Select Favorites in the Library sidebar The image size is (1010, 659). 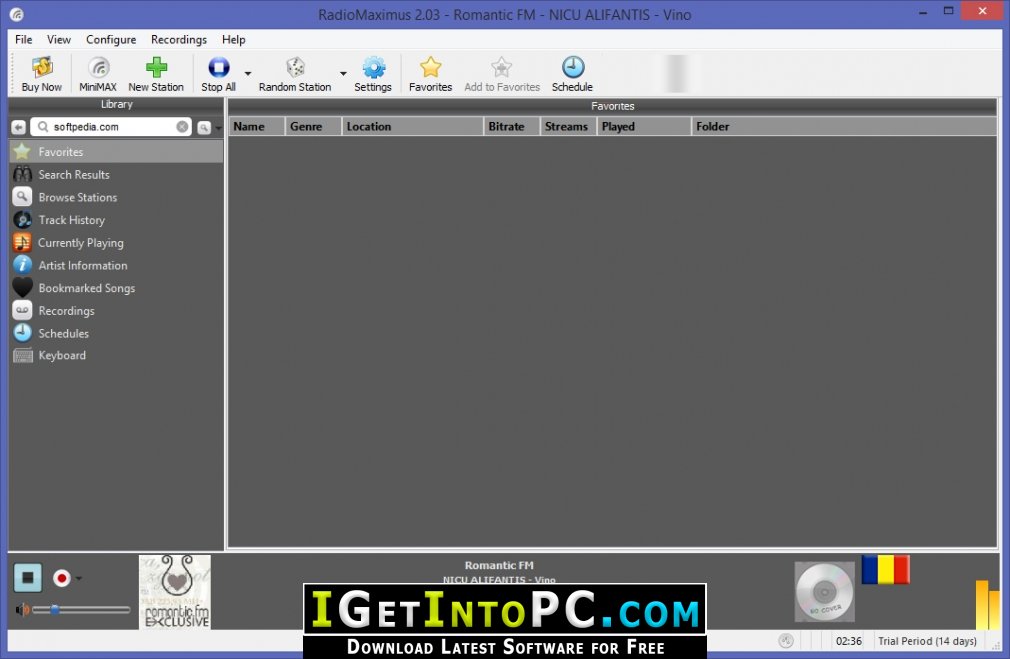[x=116, y=152]
